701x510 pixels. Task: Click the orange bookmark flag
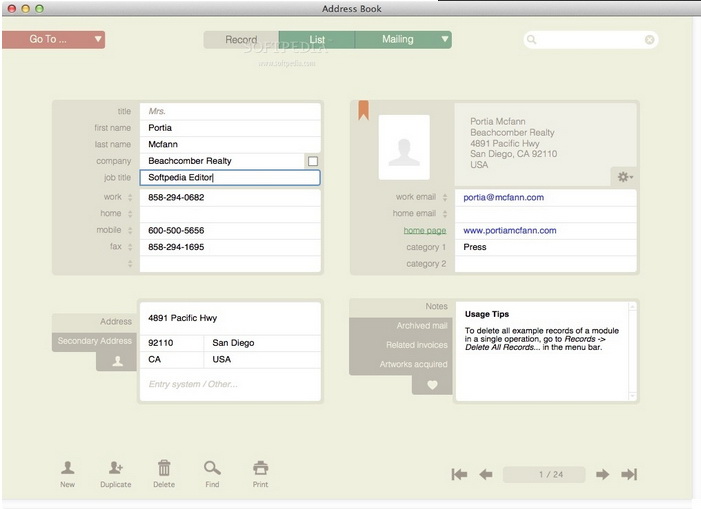click(x=363, y=110)
